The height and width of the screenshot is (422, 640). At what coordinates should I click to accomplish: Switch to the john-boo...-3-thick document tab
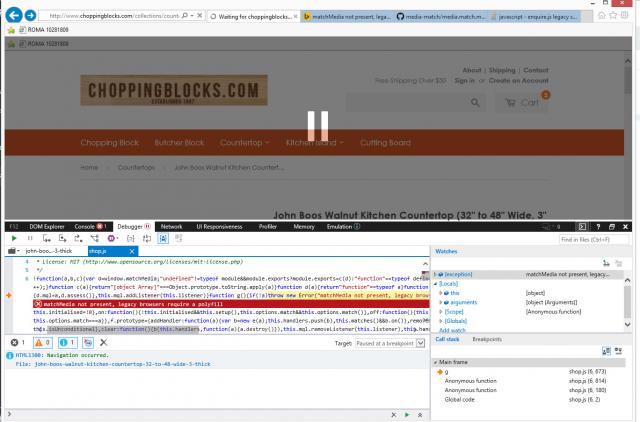49,251
